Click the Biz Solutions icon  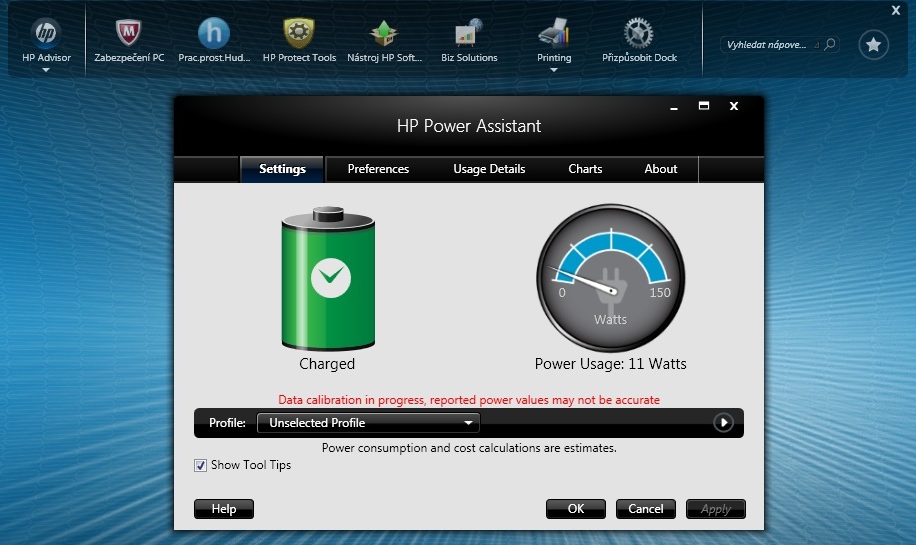coord(469,33)
